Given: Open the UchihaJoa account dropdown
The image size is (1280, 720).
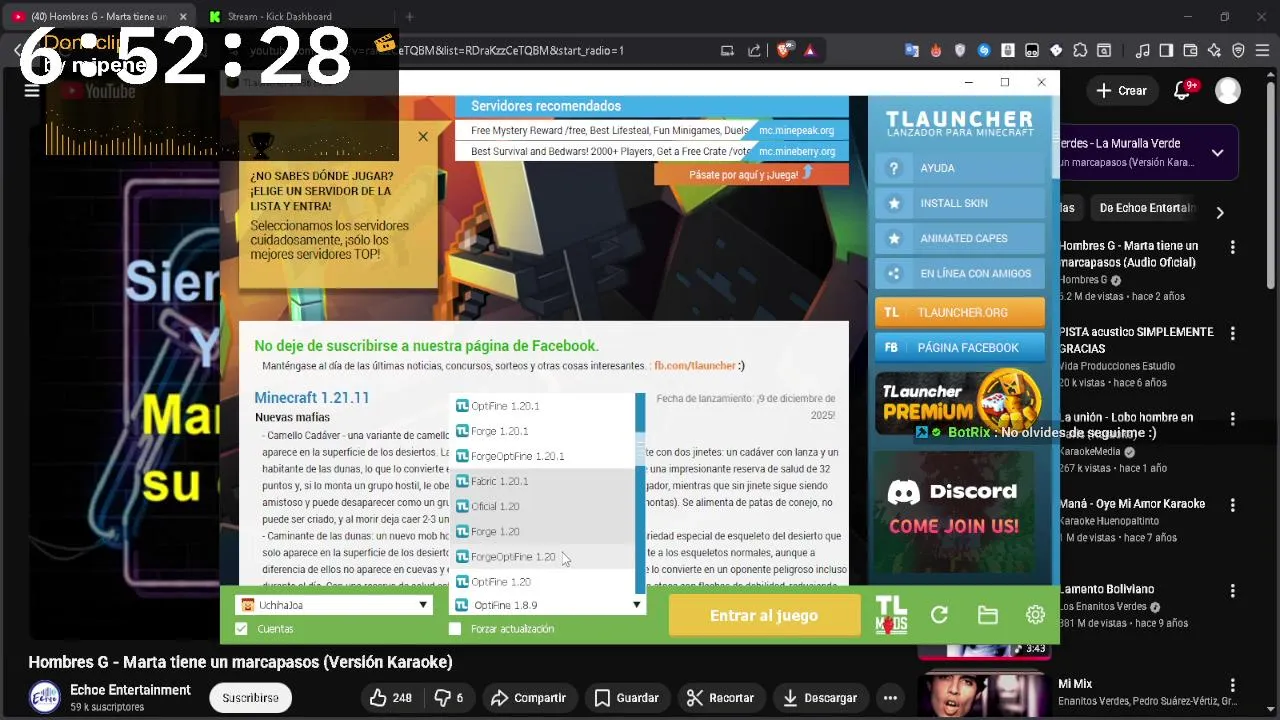Looking at the screenshot, I should [x=333, y=605].
